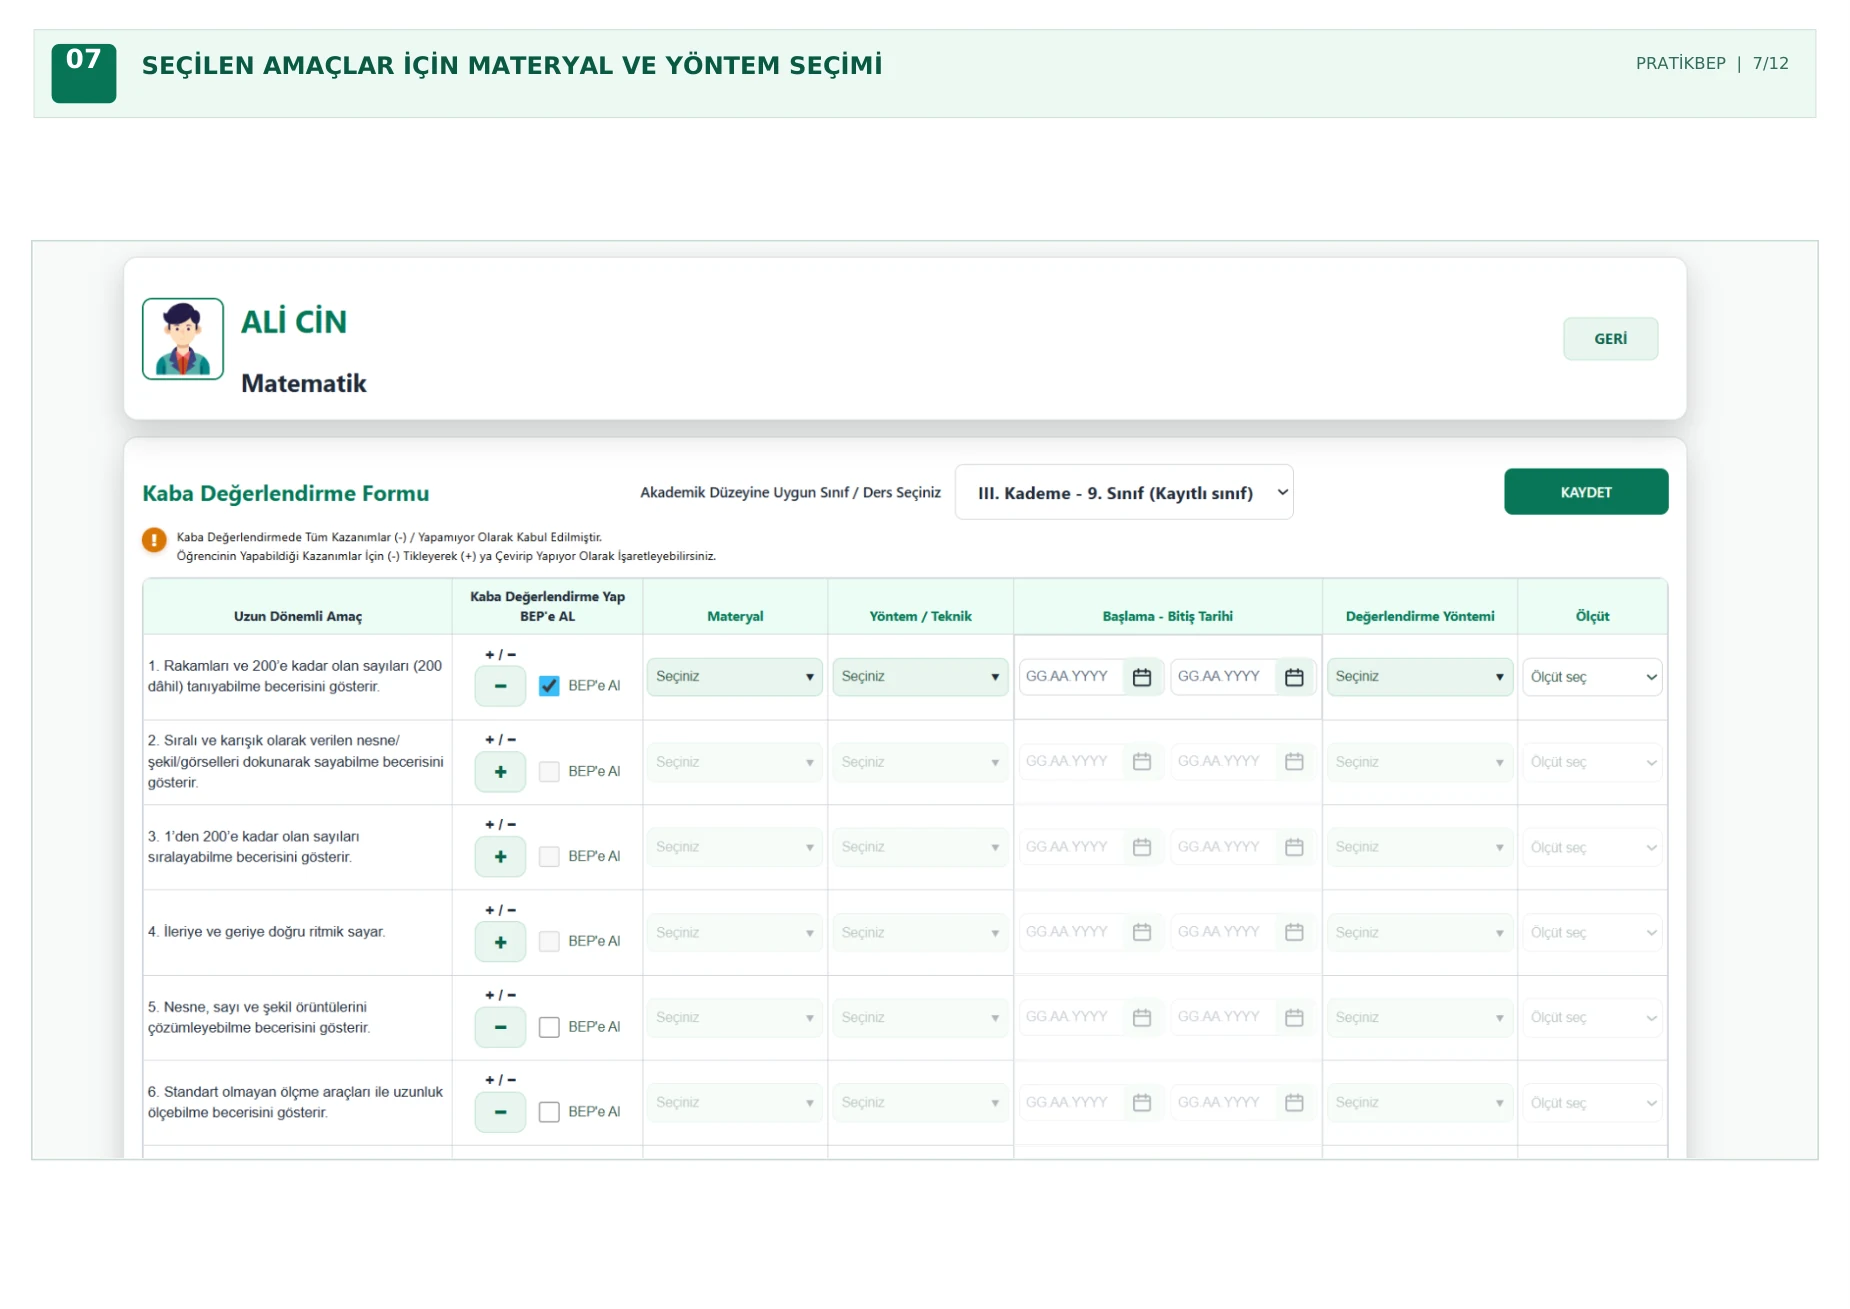Click end date field in goal 1 row
The image size is (1850, 1309).
coord(1224,677)
